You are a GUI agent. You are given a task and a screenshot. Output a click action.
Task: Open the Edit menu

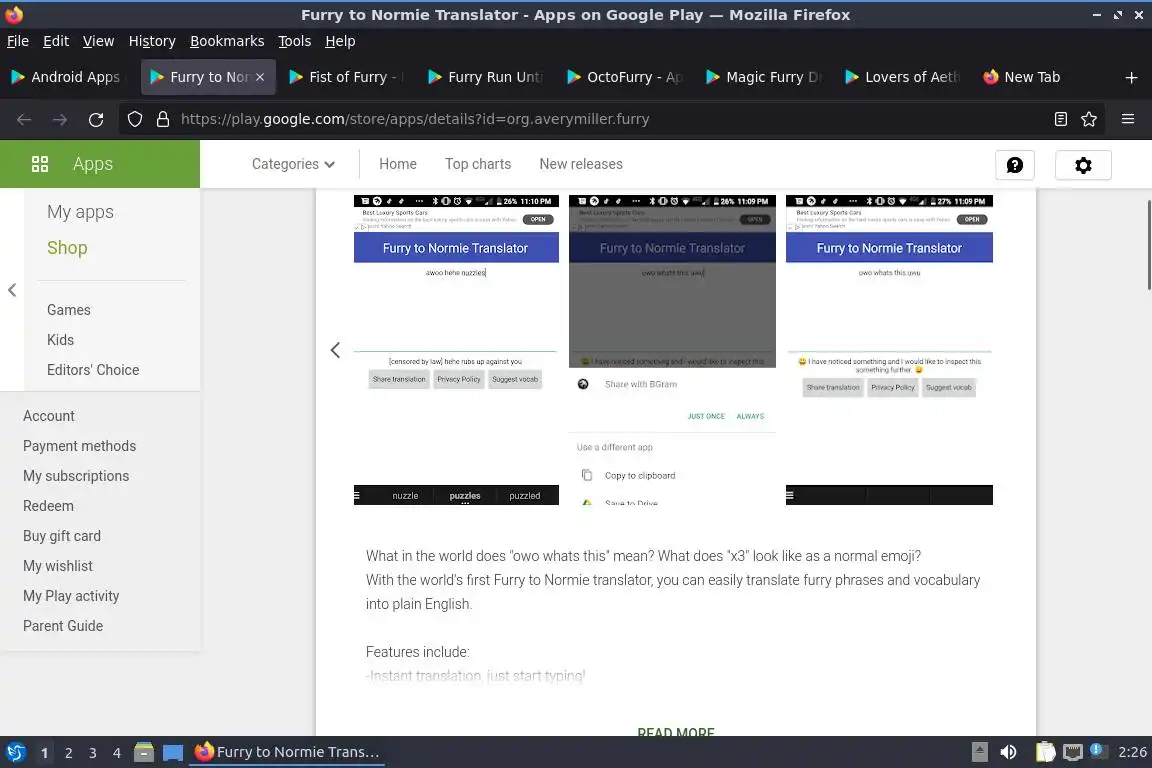pyautogui.click(x=56, y=41)
